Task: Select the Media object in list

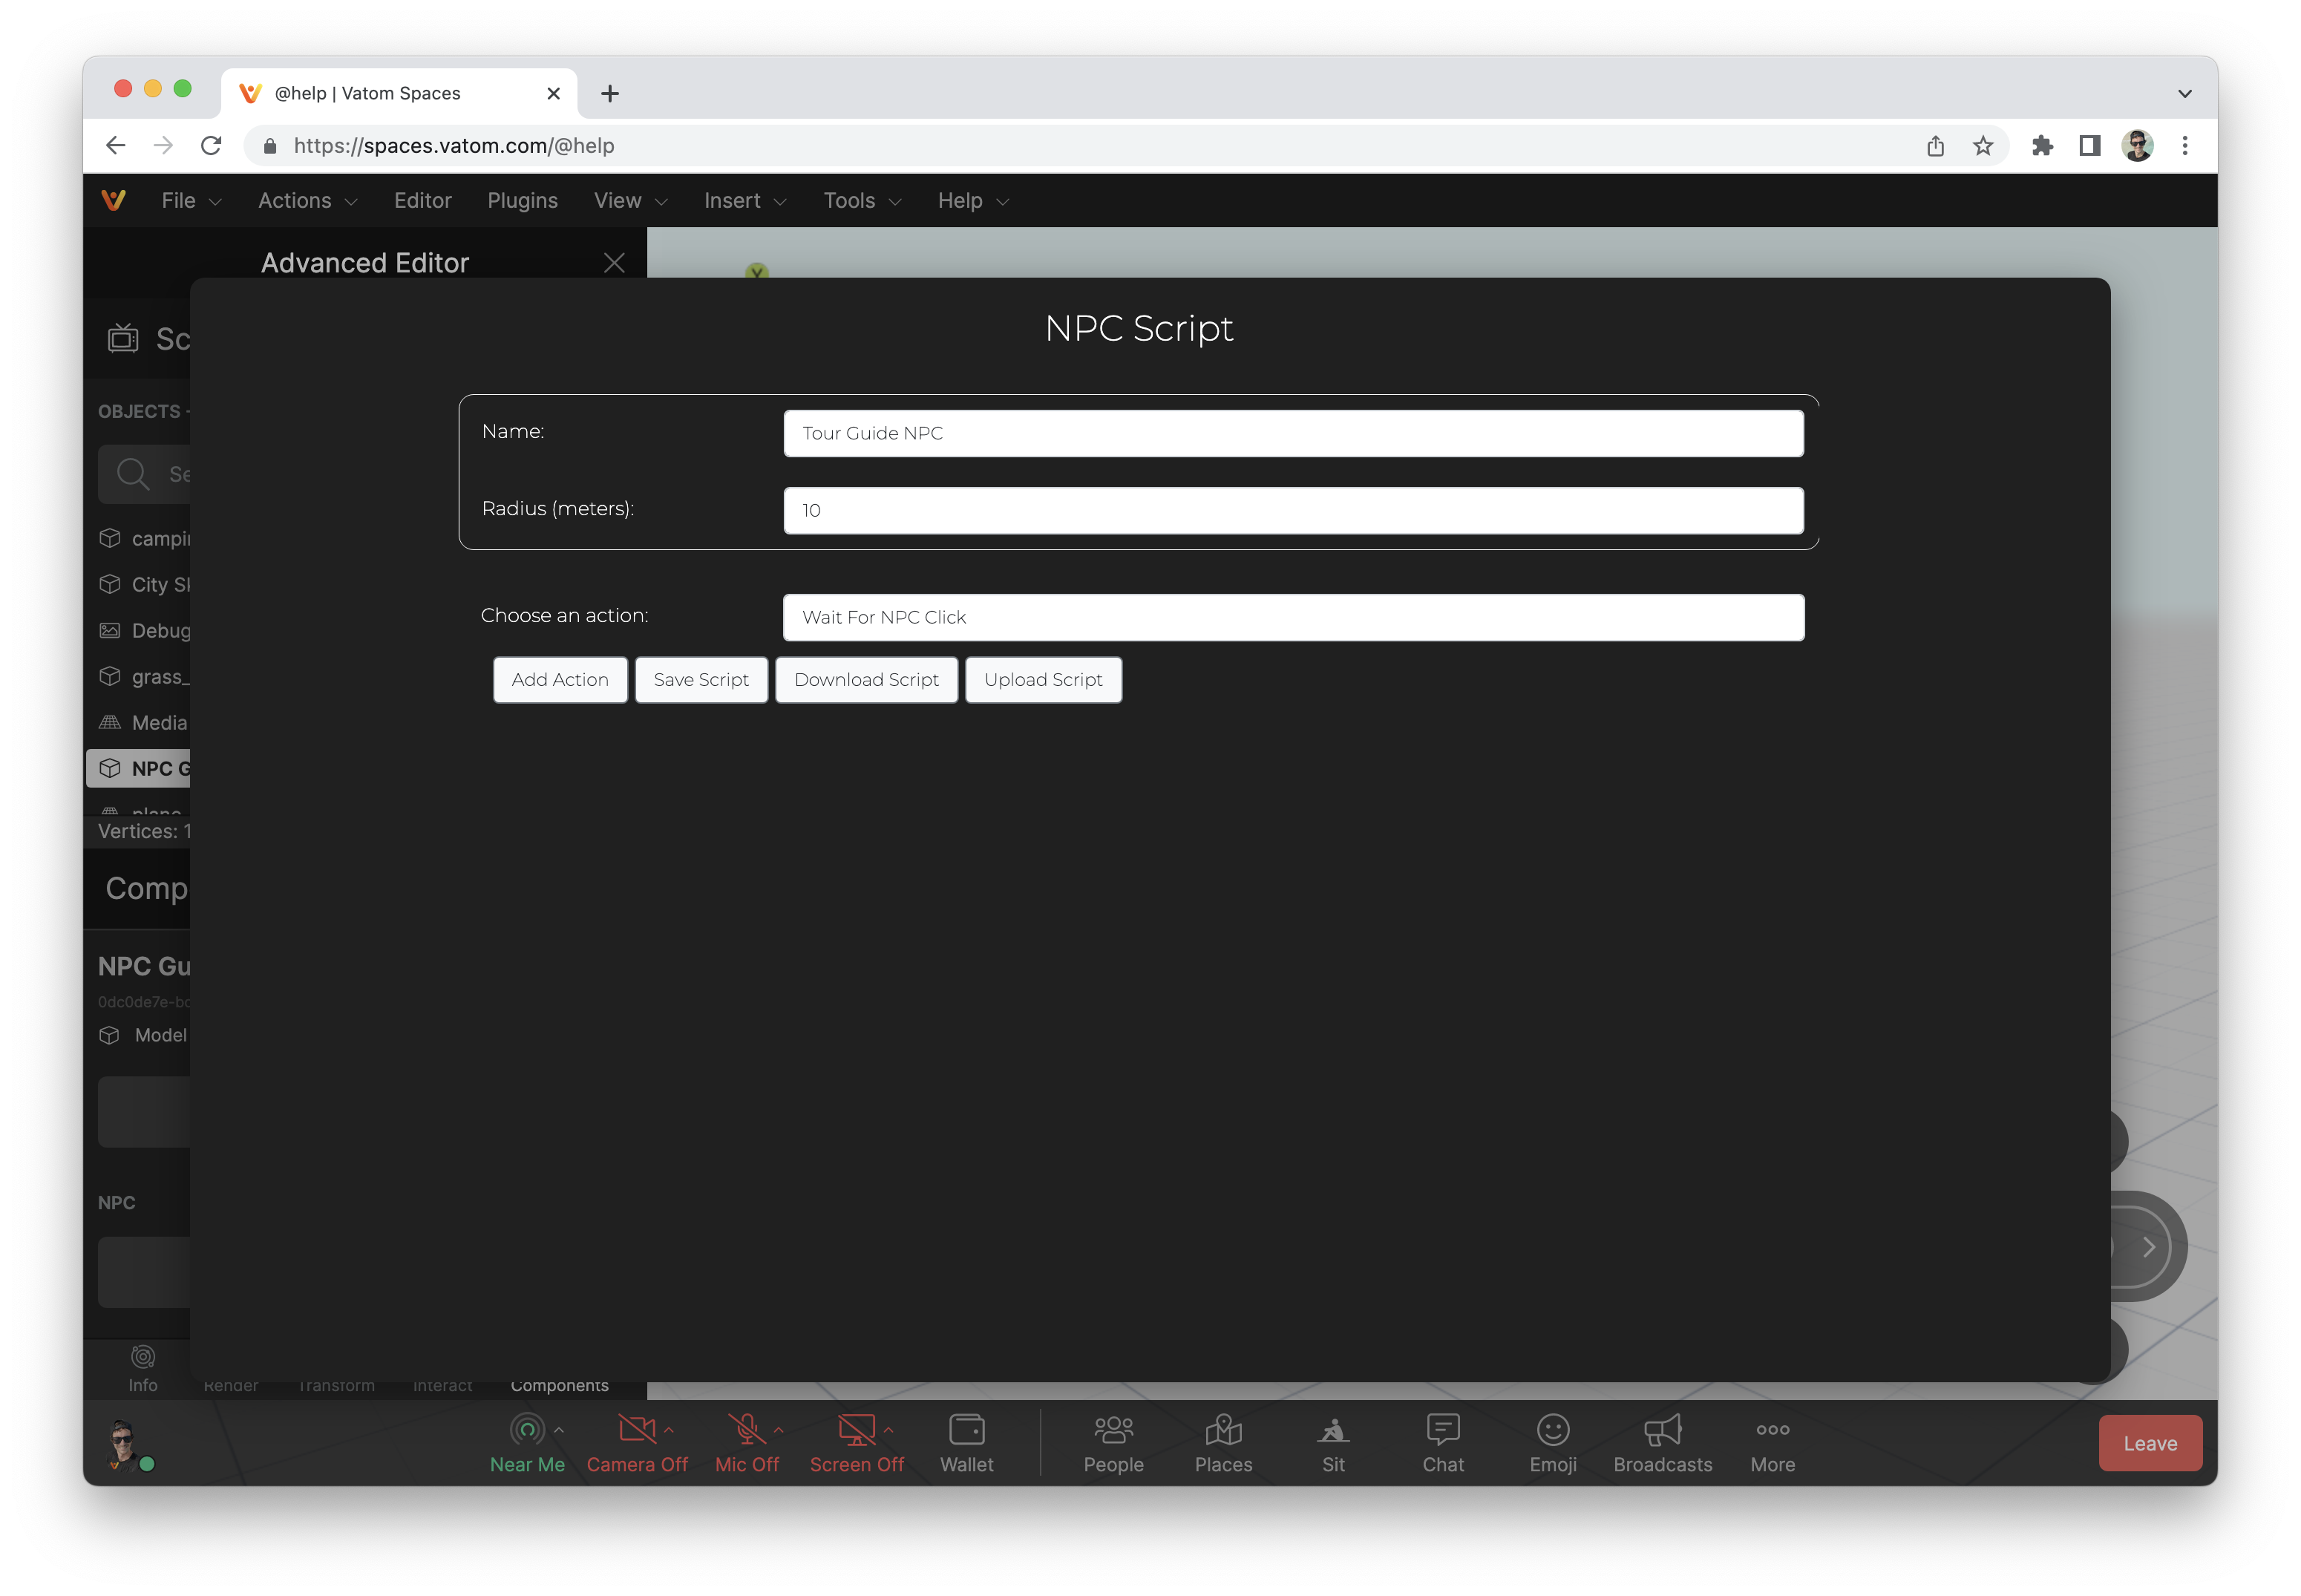Action: pos(143,722)
